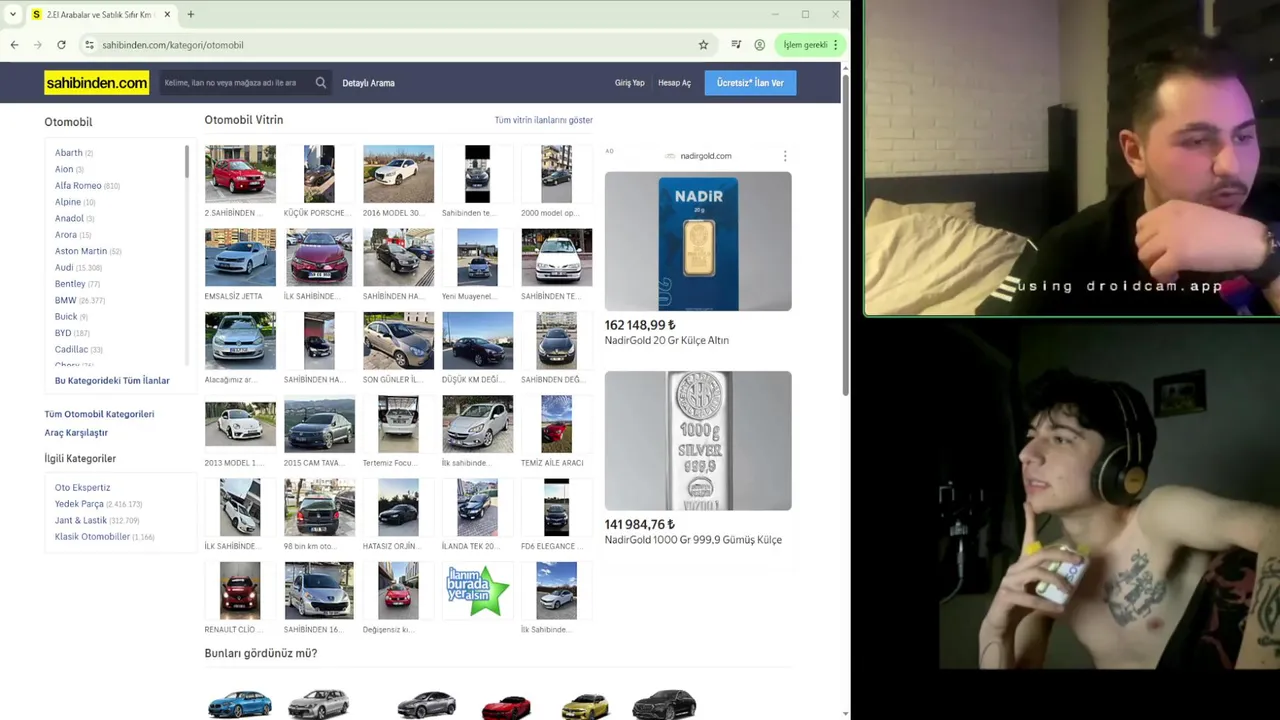This screenshot has width=1280, height=720.
Task: Click 'Bu Kategorideki Tüm İlanlar' link
Action: pyautogui.click(x=112, y=381)
